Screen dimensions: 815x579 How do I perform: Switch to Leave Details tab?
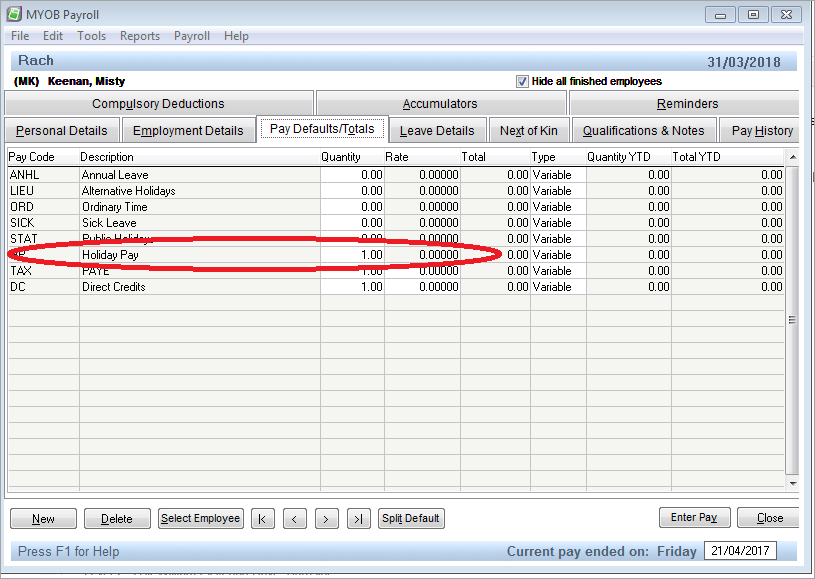[437, 130]
